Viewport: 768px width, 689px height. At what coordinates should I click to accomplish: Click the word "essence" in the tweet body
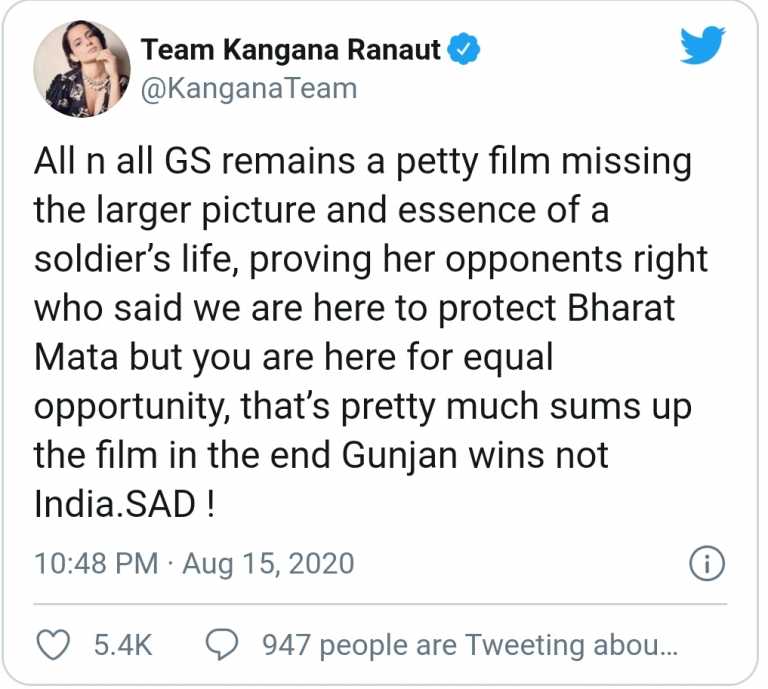(x=467, y=211)
